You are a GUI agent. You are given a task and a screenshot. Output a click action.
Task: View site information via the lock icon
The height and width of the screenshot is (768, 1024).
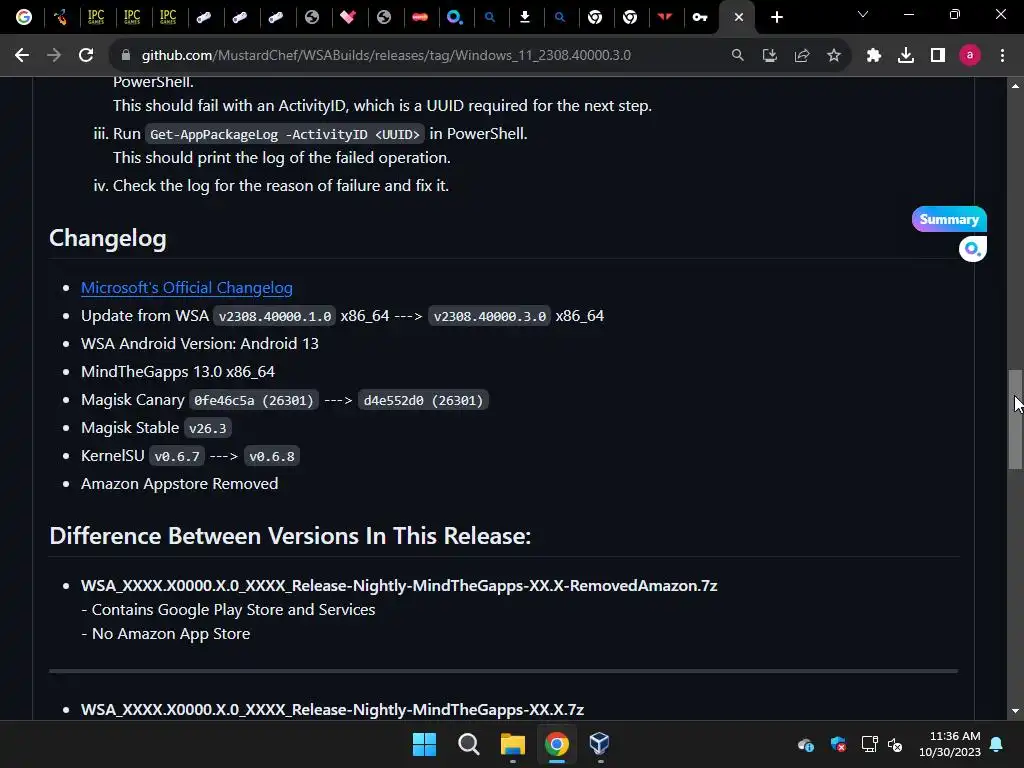pos(126,56)
